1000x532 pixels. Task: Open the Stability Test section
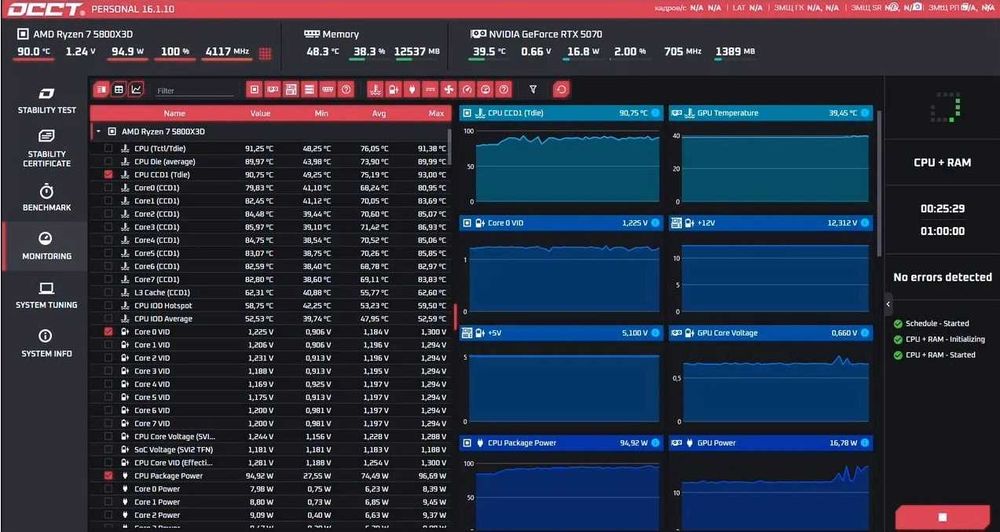(47, 101)
